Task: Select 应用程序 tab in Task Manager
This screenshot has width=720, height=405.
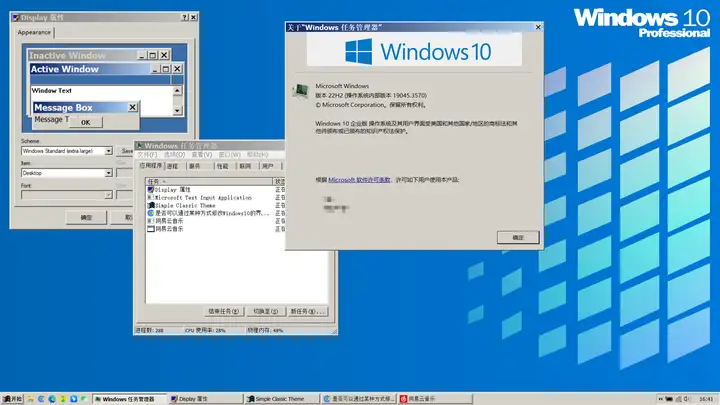Action: [x=151, y=165]
